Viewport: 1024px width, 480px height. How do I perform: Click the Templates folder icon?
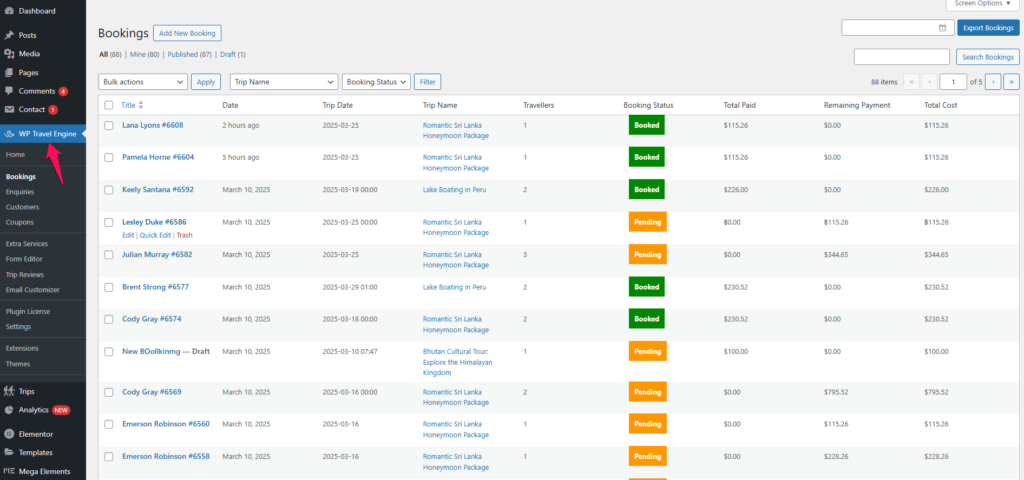9,452
